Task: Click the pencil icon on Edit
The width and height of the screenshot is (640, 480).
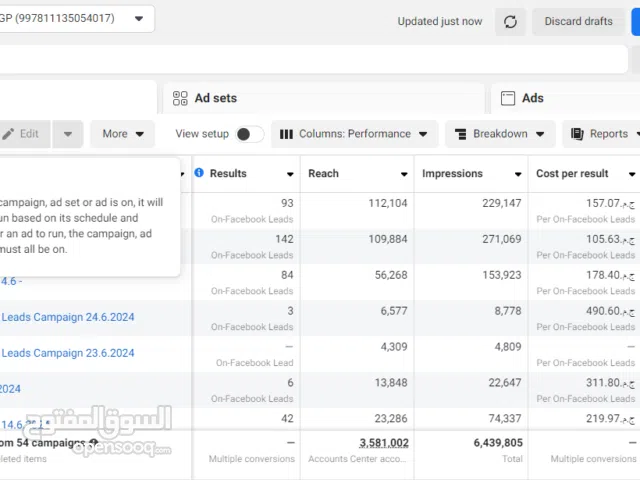Action: [x=9, y=134]
